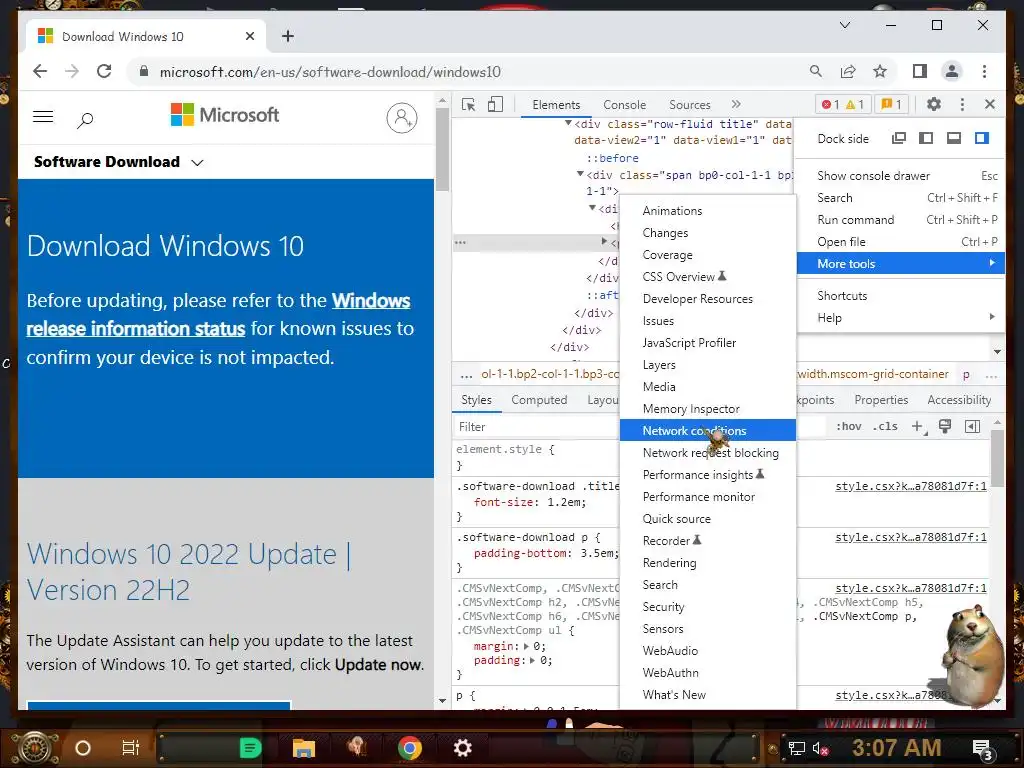Open Chrome profile avatar
The image size is (1024, 768).
[x=952, y=71]
